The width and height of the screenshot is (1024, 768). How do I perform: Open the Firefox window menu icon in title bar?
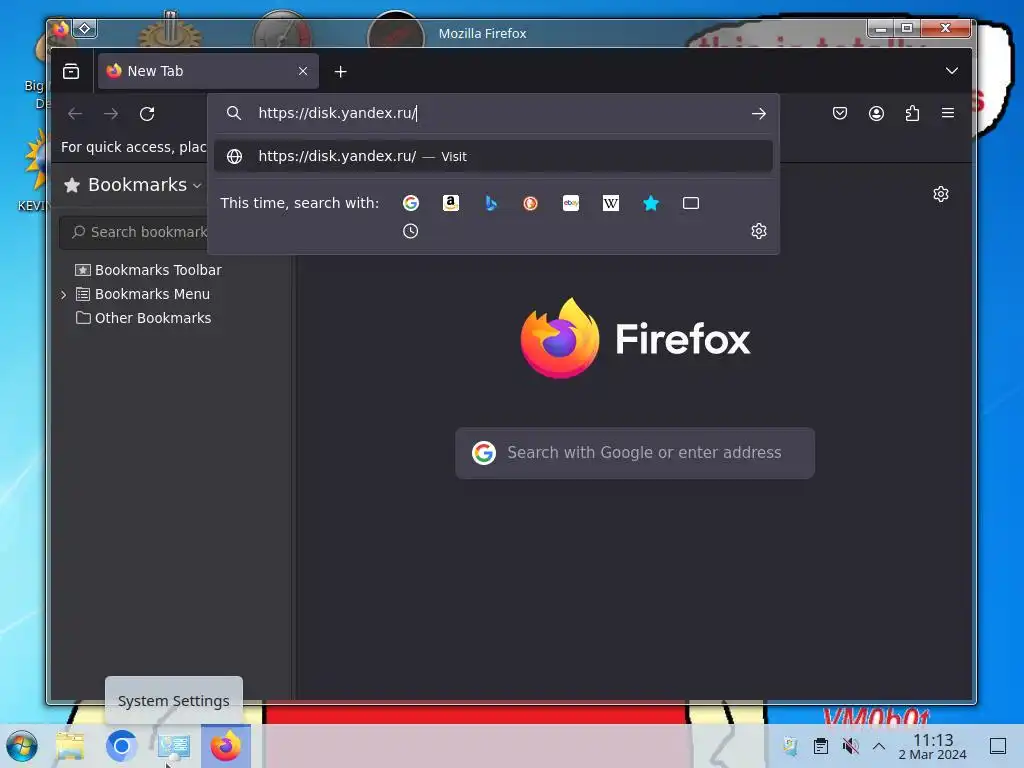click(61, 29)
